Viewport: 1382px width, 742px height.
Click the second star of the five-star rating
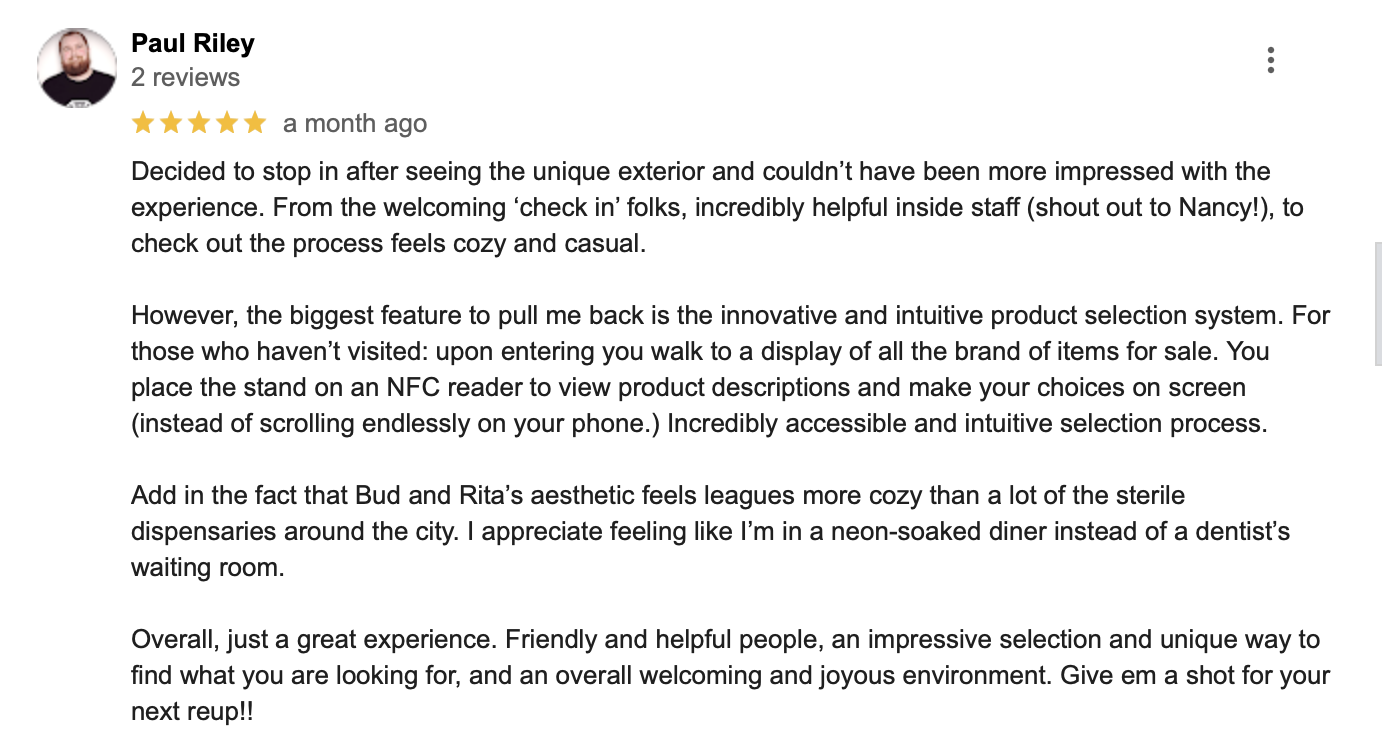tap(169, 122)
